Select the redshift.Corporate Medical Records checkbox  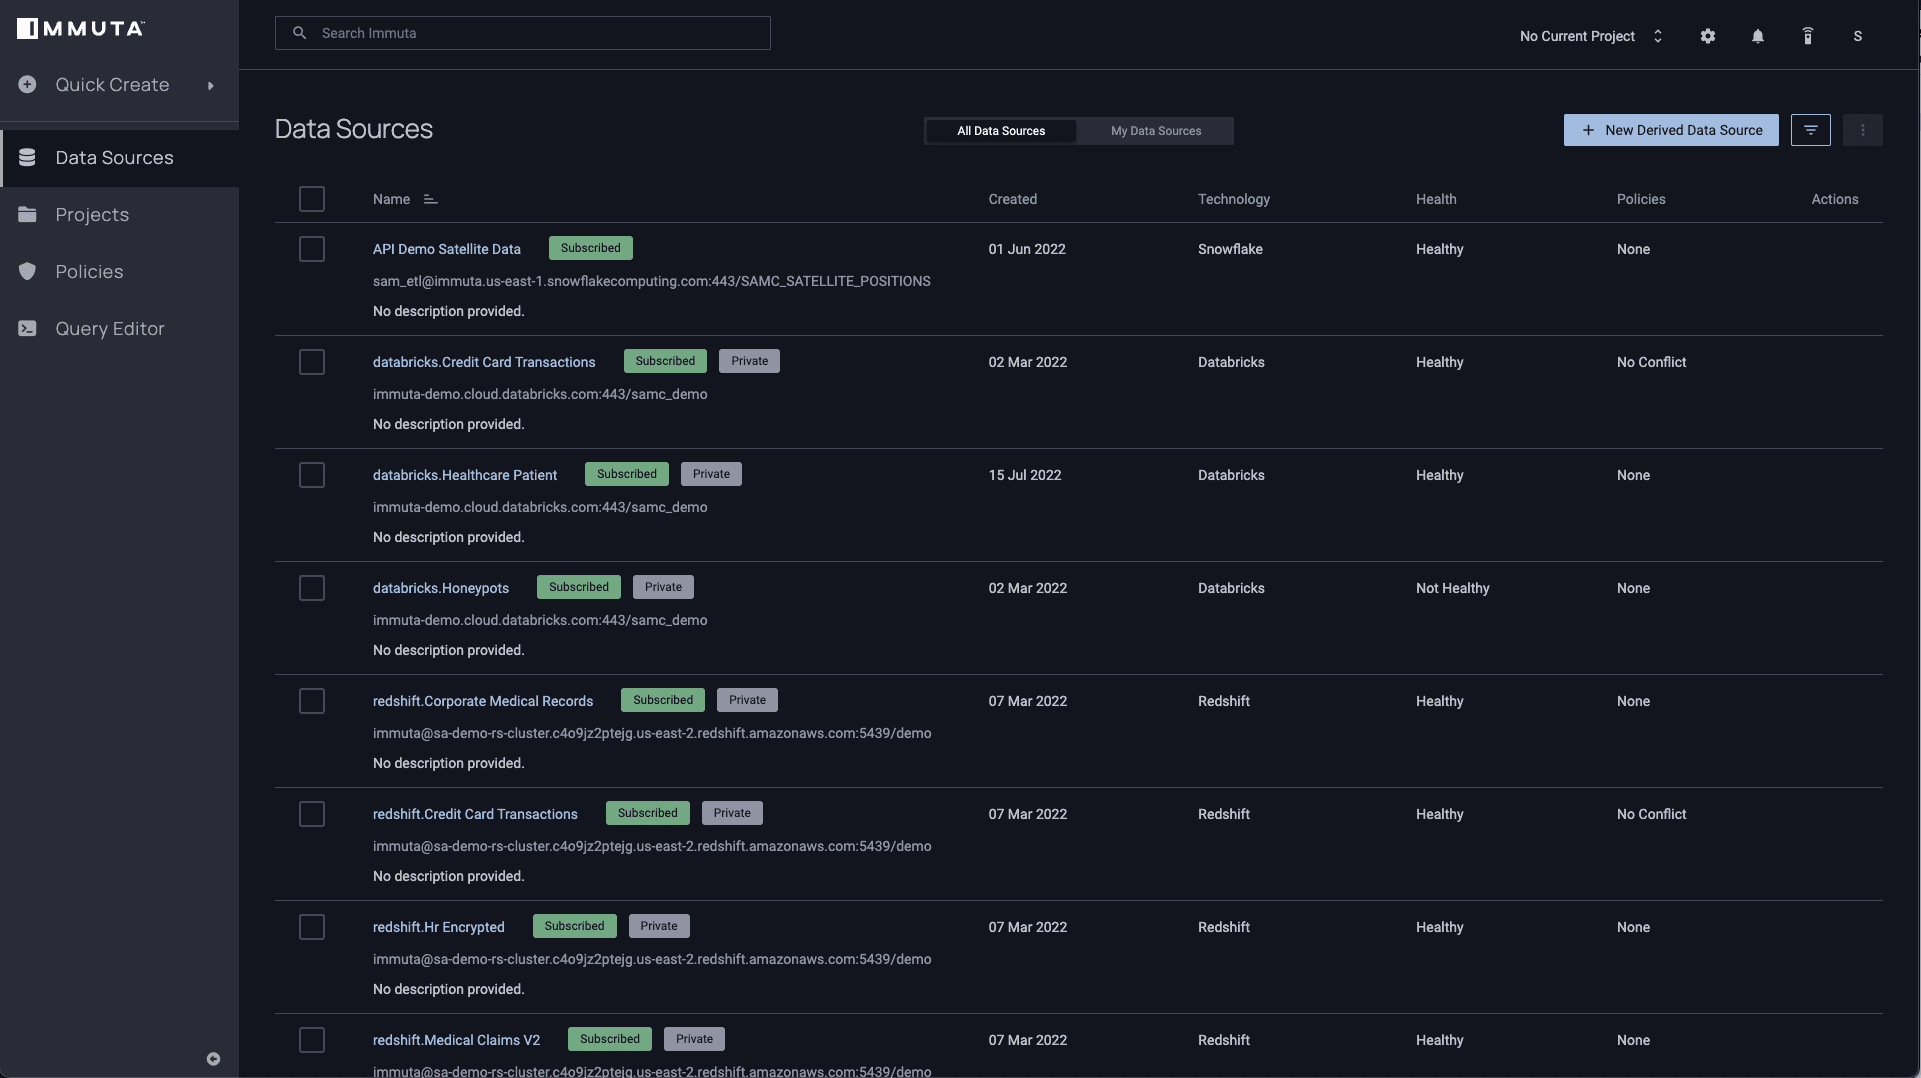click(x=312, y=701)
